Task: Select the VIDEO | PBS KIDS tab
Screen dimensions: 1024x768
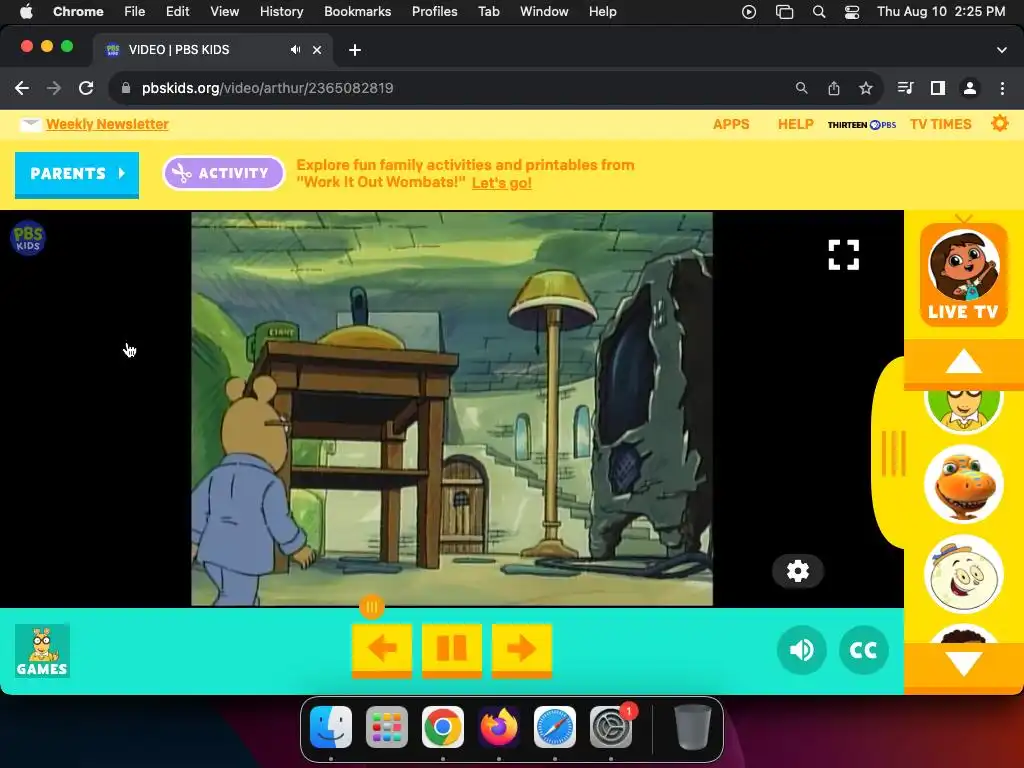Action: pos(214,50)
